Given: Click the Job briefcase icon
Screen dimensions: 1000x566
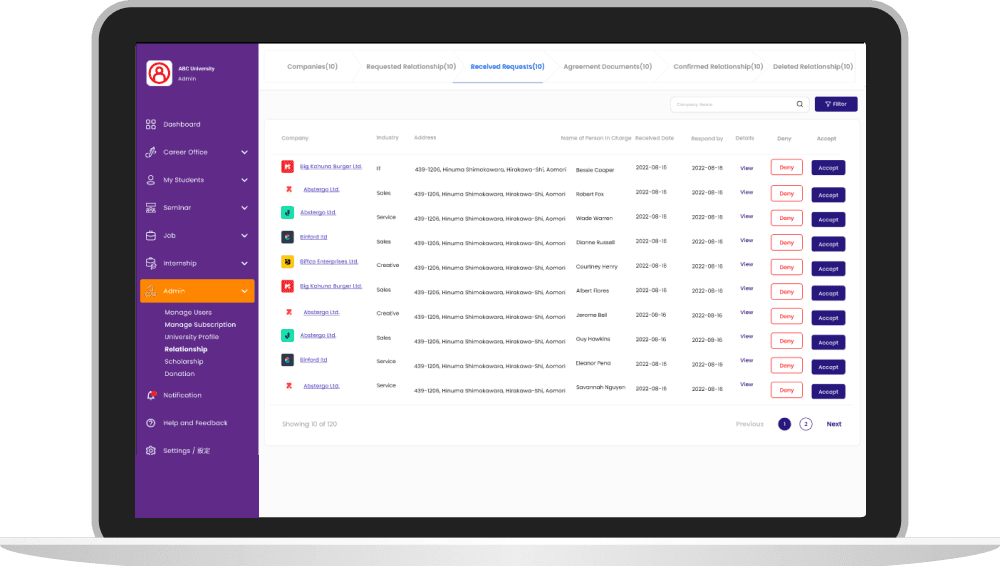Looking at the screenshot, I should (x=151, y=235).
